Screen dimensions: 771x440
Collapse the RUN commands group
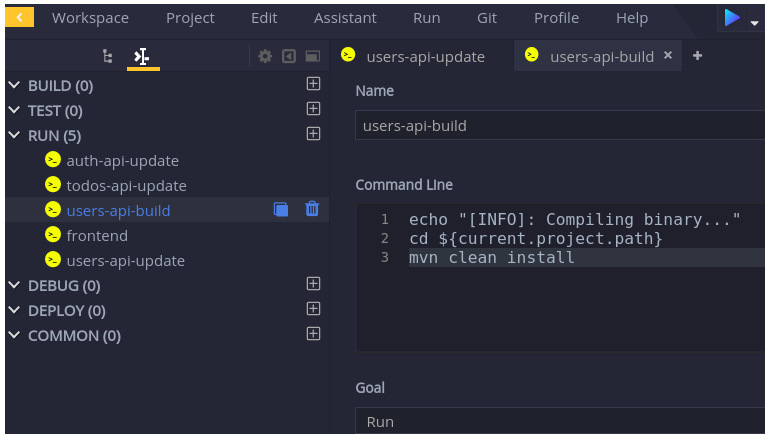tap(14, 135)
